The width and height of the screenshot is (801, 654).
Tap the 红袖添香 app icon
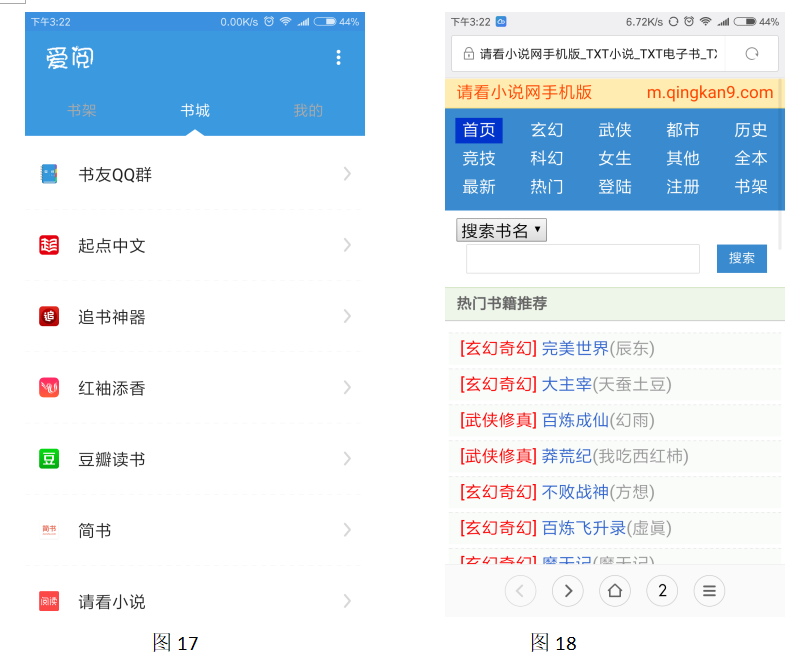(49, 387)
